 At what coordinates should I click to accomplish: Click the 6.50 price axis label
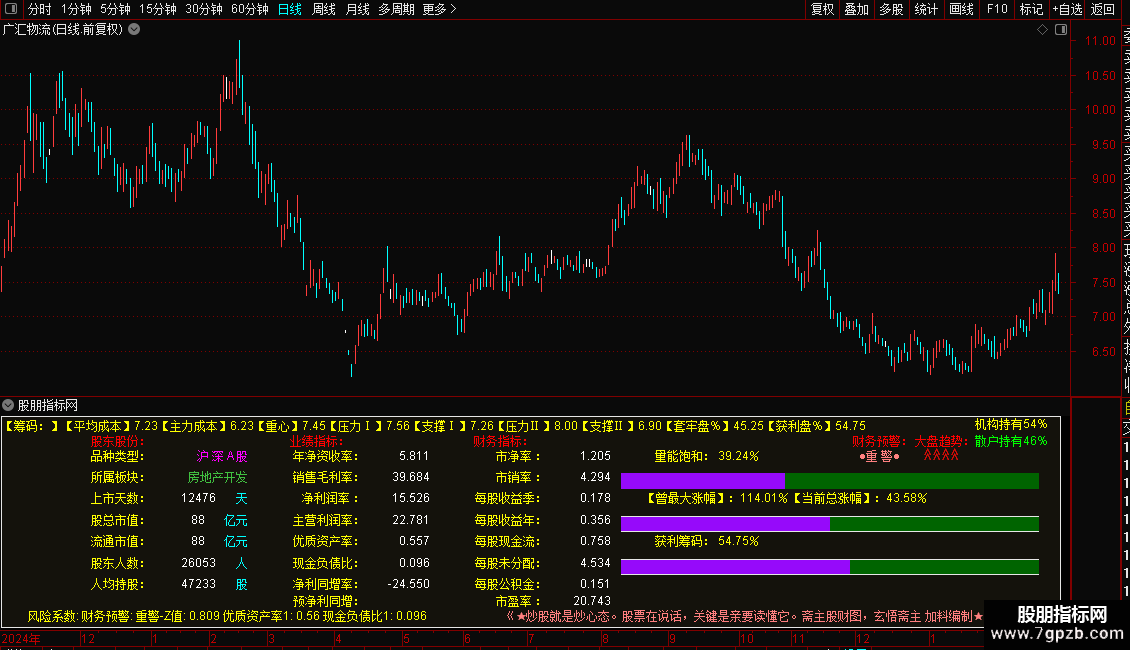click(1103, 352)
